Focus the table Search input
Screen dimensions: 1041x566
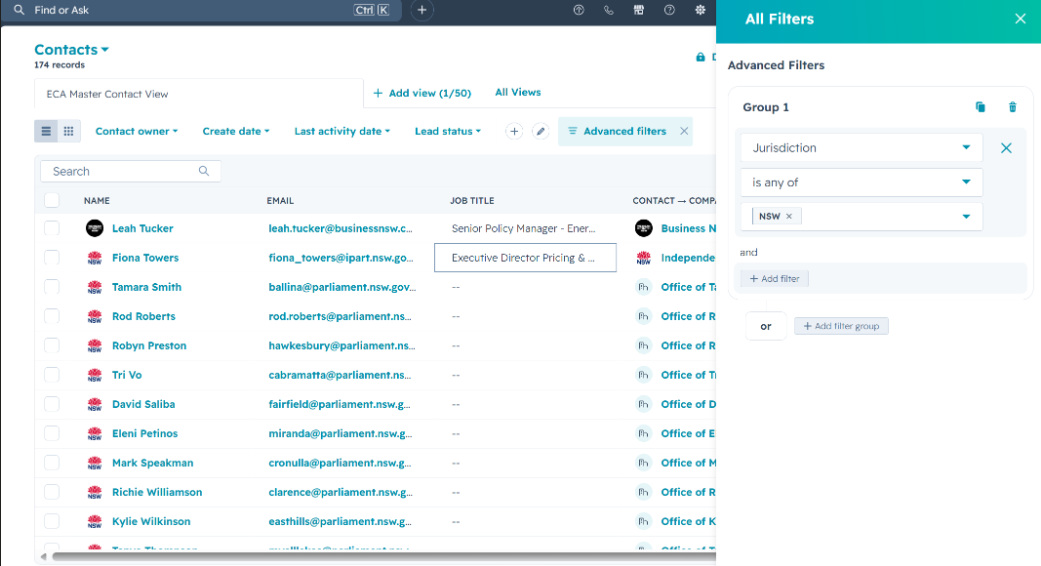pos(131,171)
